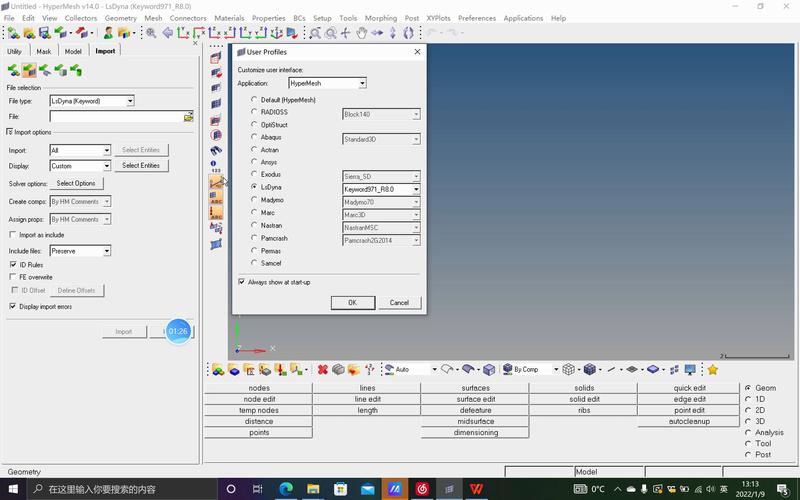Switch to the Utility tab
Viewport: 800px width, 500px height.
pos(14,51)
